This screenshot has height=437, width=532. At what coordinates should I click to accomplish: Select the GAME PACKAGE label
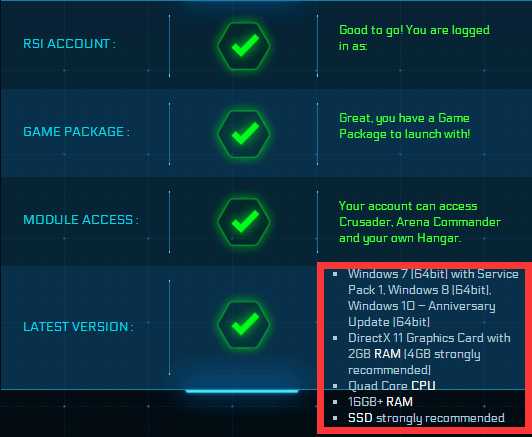pyautogui.click(x=76, y=132)
